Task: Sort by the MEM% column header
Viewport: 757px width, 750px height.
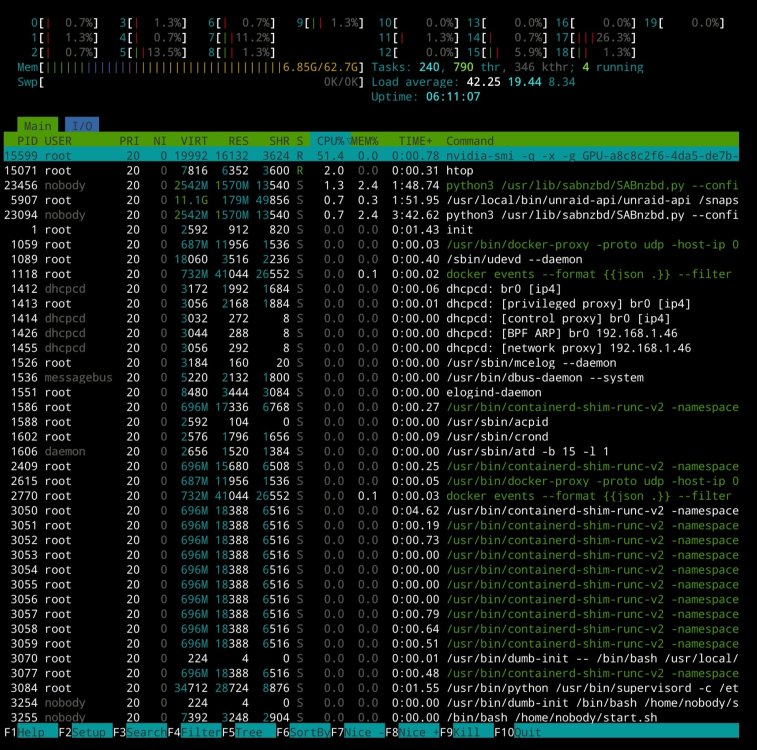Action: tap(364, 141)
